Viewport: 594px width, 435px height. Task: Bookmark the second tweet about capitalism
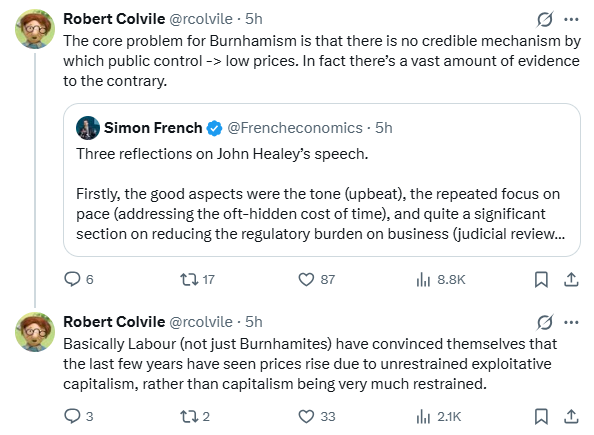[541, 416]
